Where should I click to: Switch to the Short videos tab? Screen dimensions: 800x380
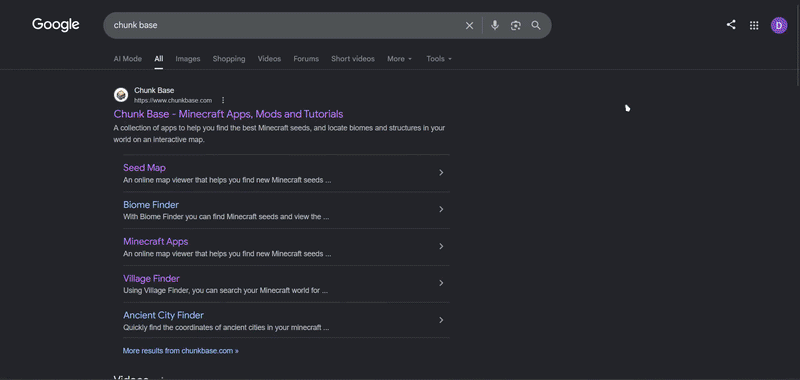click(x=353, y=59)
